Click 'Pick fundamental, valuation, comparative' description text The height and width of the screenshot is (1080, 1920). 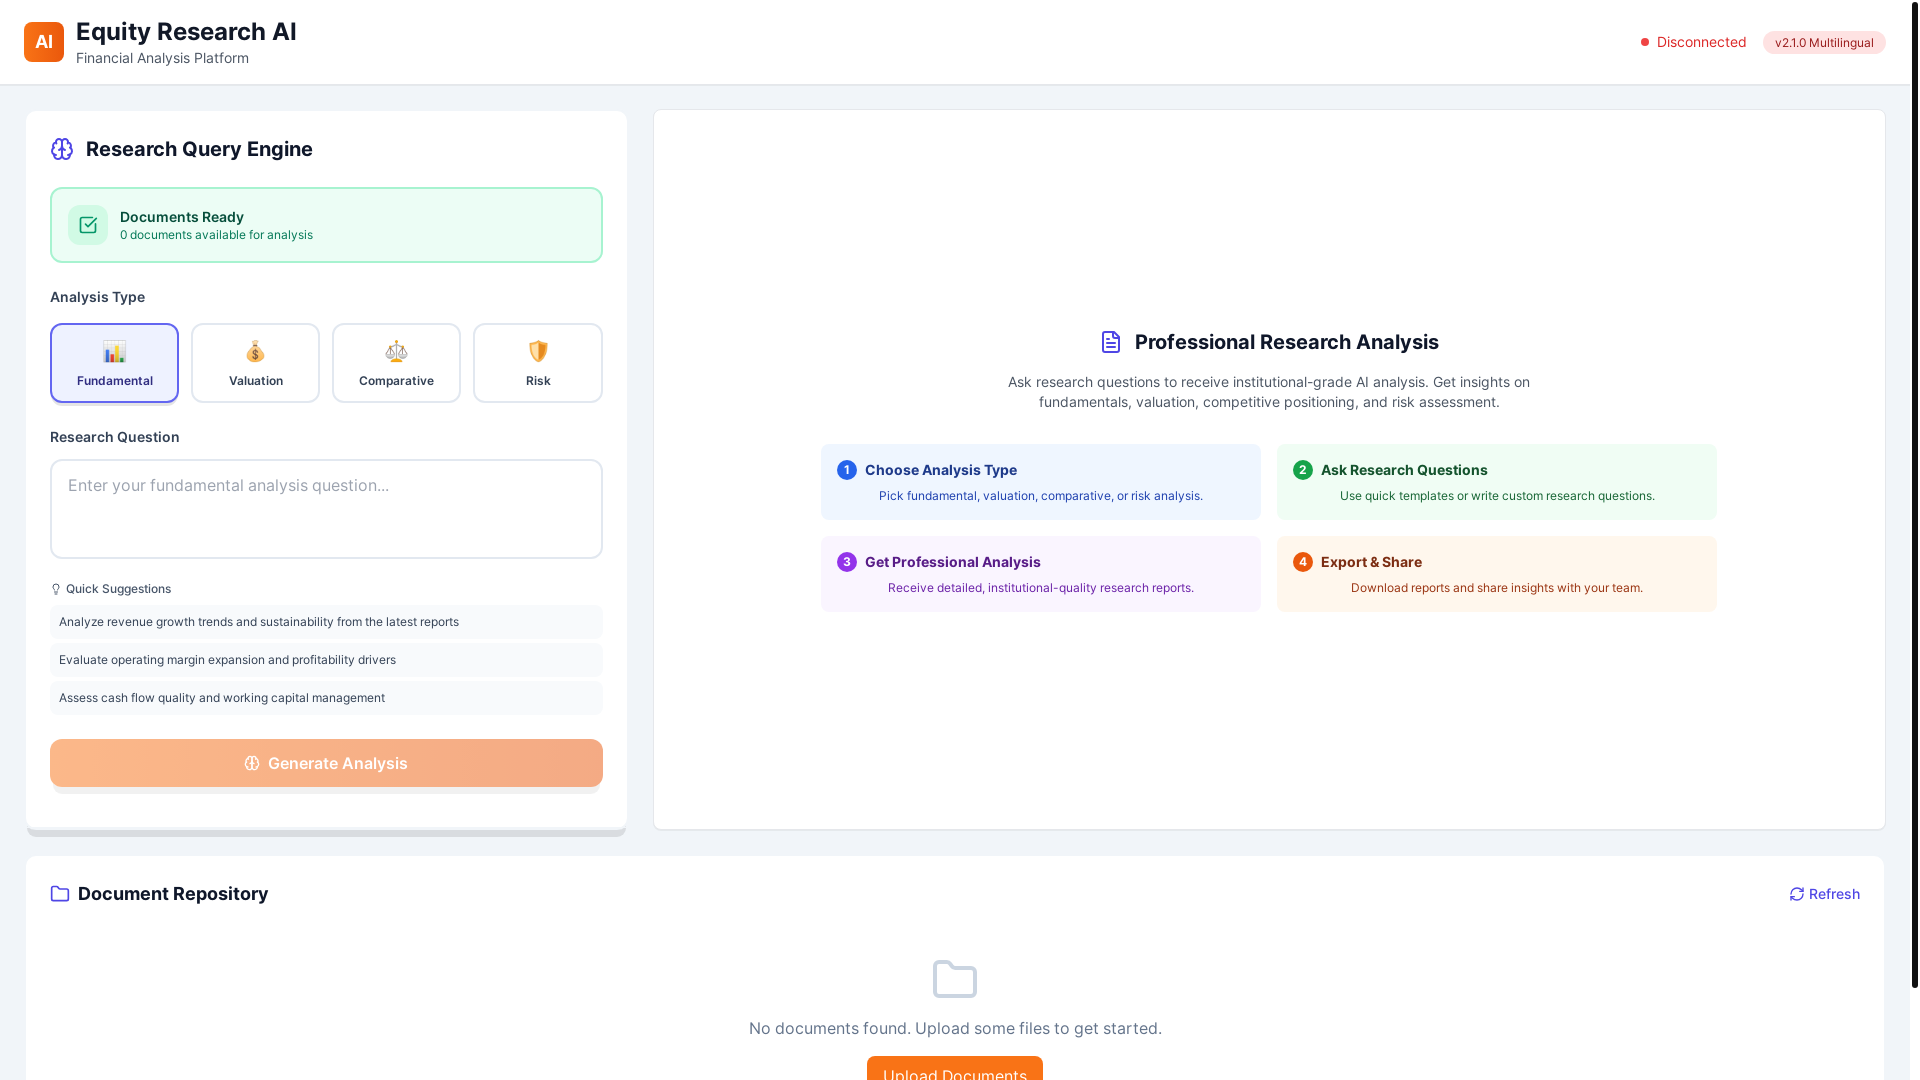pyautogui.click(x=1041, y=496)
